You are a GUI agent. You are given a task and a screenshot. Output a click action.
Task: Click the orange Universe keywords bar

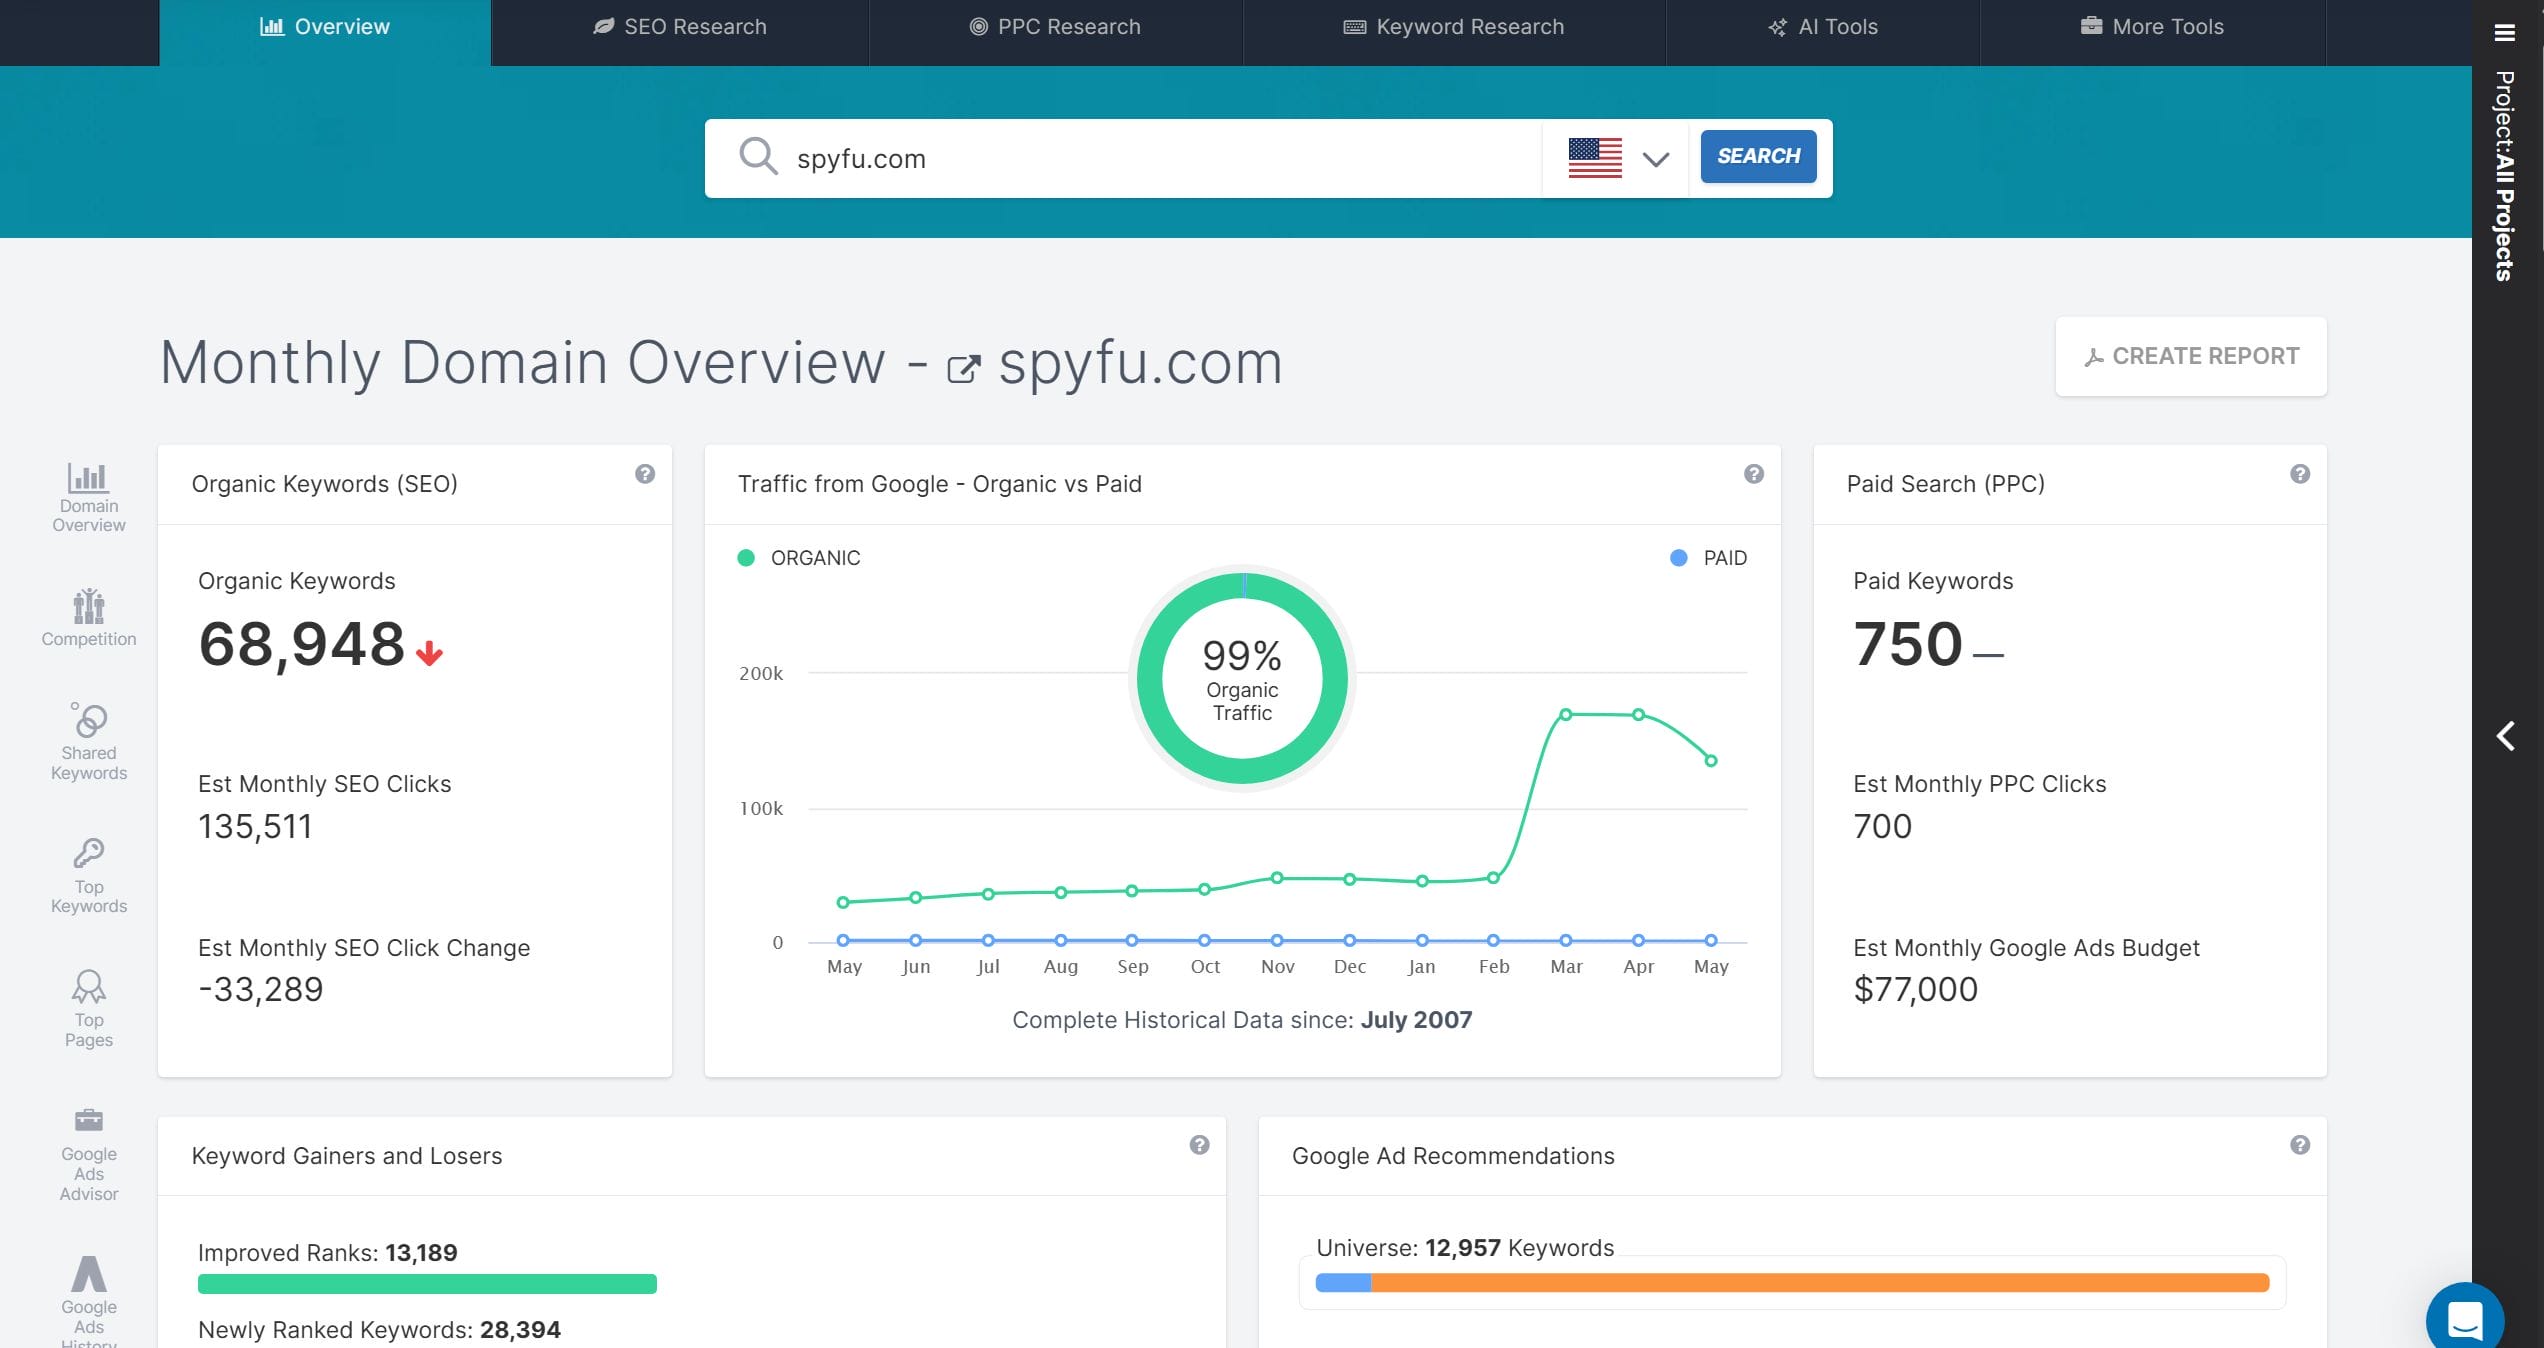pyautogui.click(x=1820, y=1283)
